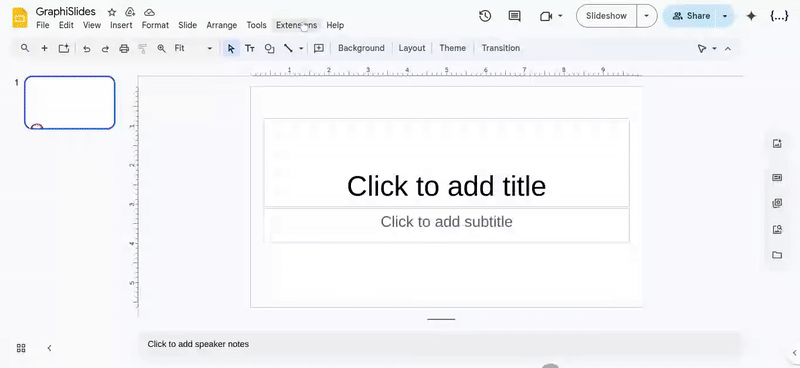Check the cloud save status icon
This screenshot has height=368, width=800.
tap(149, 12)
